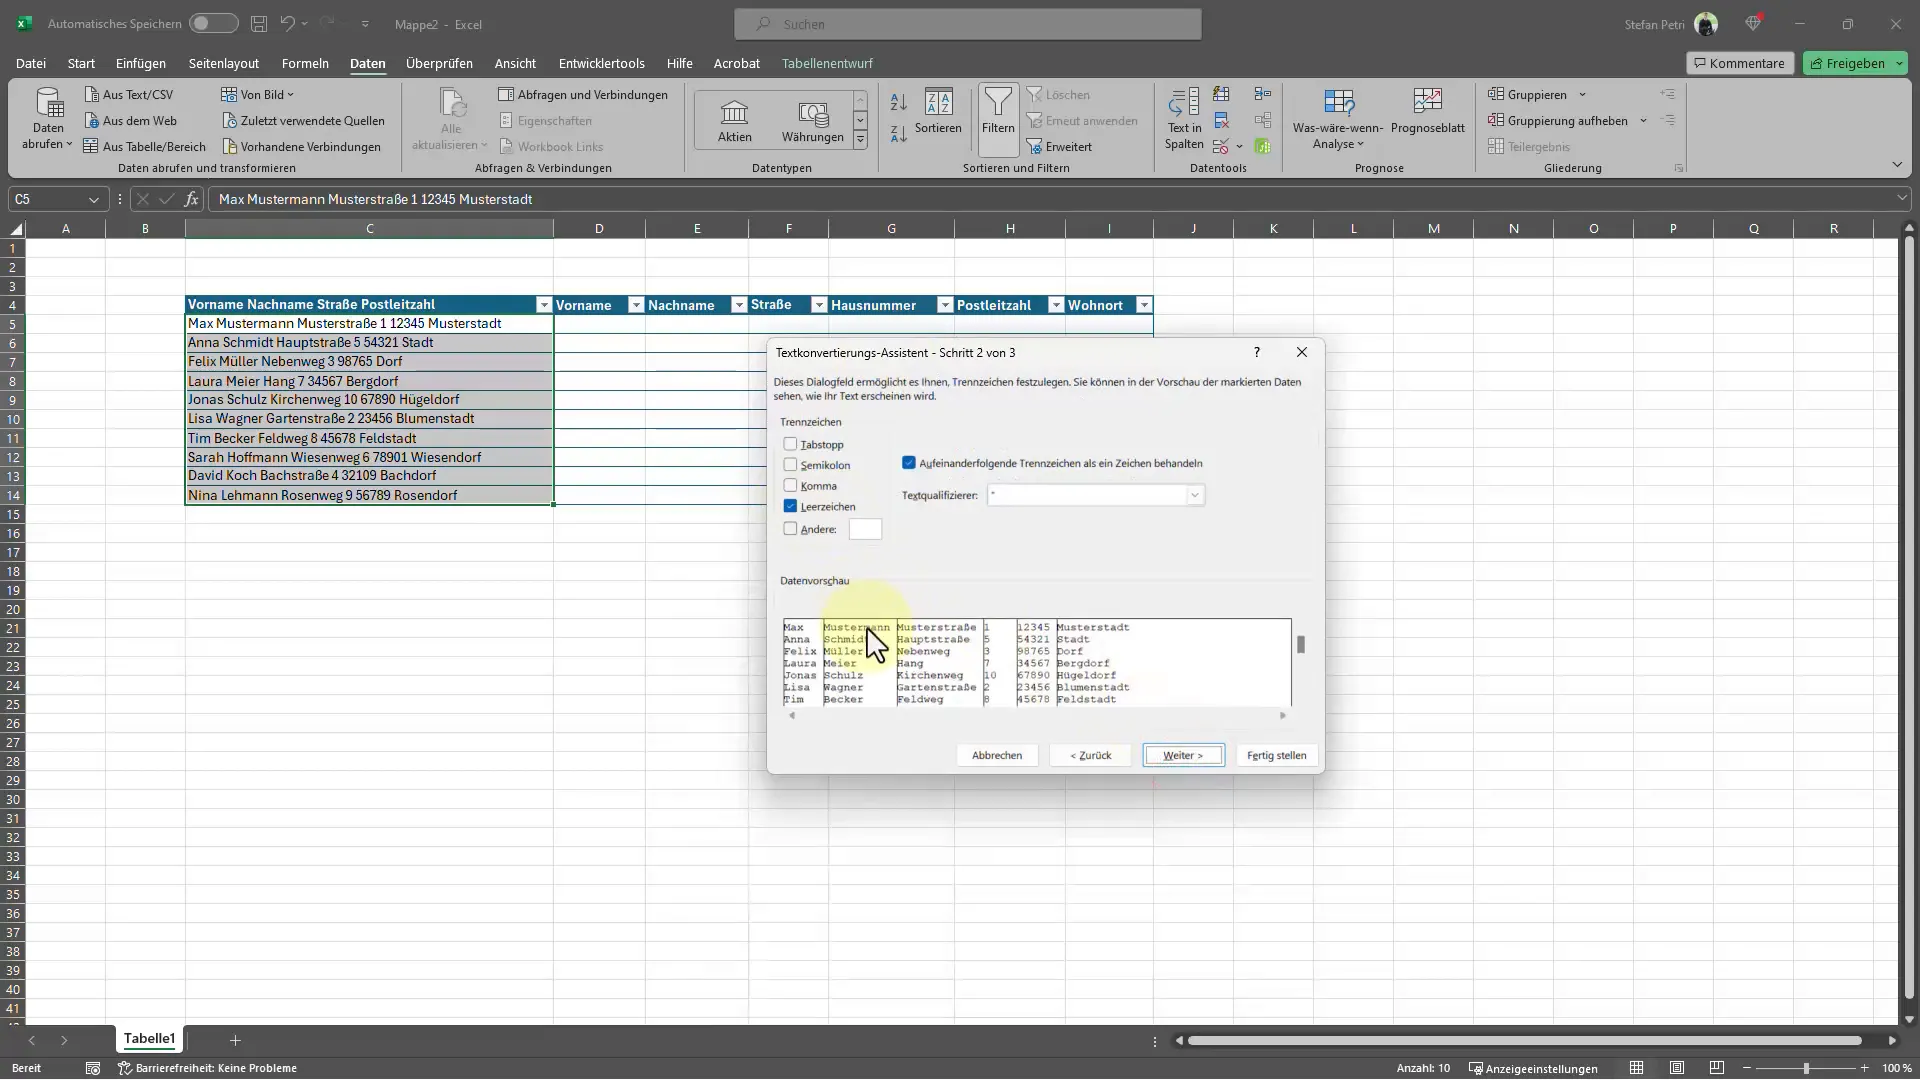The image size is (1920, 1080).
Task: Open the Vorname column filter dropdown
Action: point(635,305)
